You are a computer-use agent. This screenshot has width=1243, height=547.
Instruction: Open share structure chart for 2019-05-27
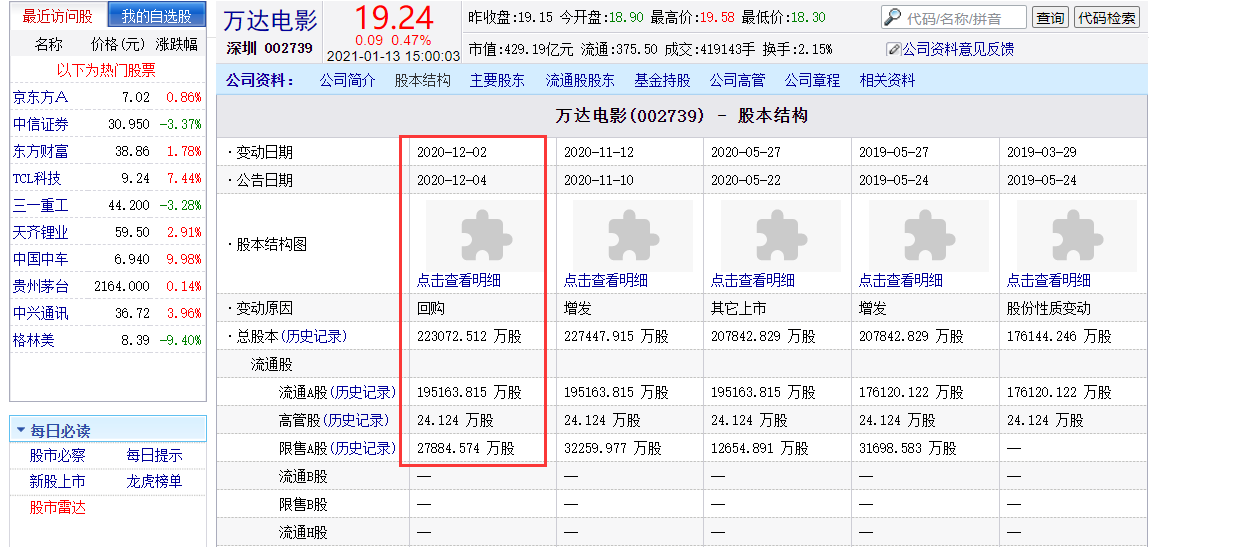coord(929,236)
